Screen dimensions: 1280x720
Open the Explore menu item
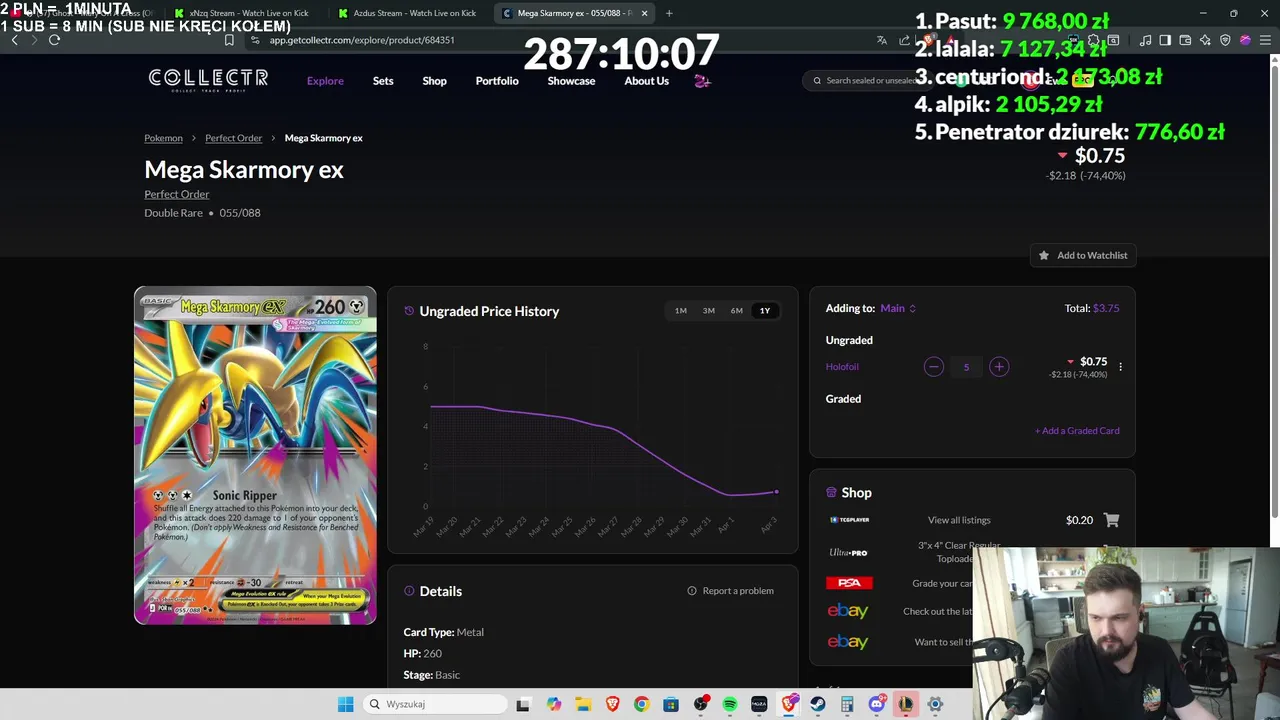tap(325, 81)
